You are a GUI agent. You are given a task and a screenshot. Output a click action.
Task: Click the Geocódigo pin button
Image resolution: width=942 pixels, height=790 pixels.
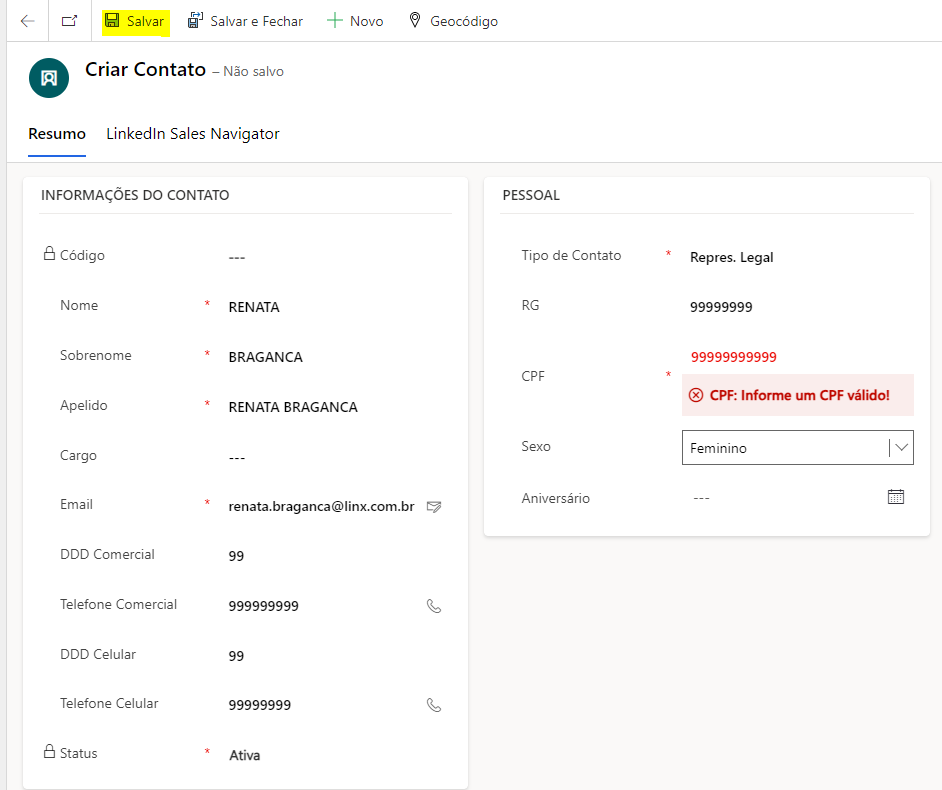pyautogui.click(x=452, y=21)
